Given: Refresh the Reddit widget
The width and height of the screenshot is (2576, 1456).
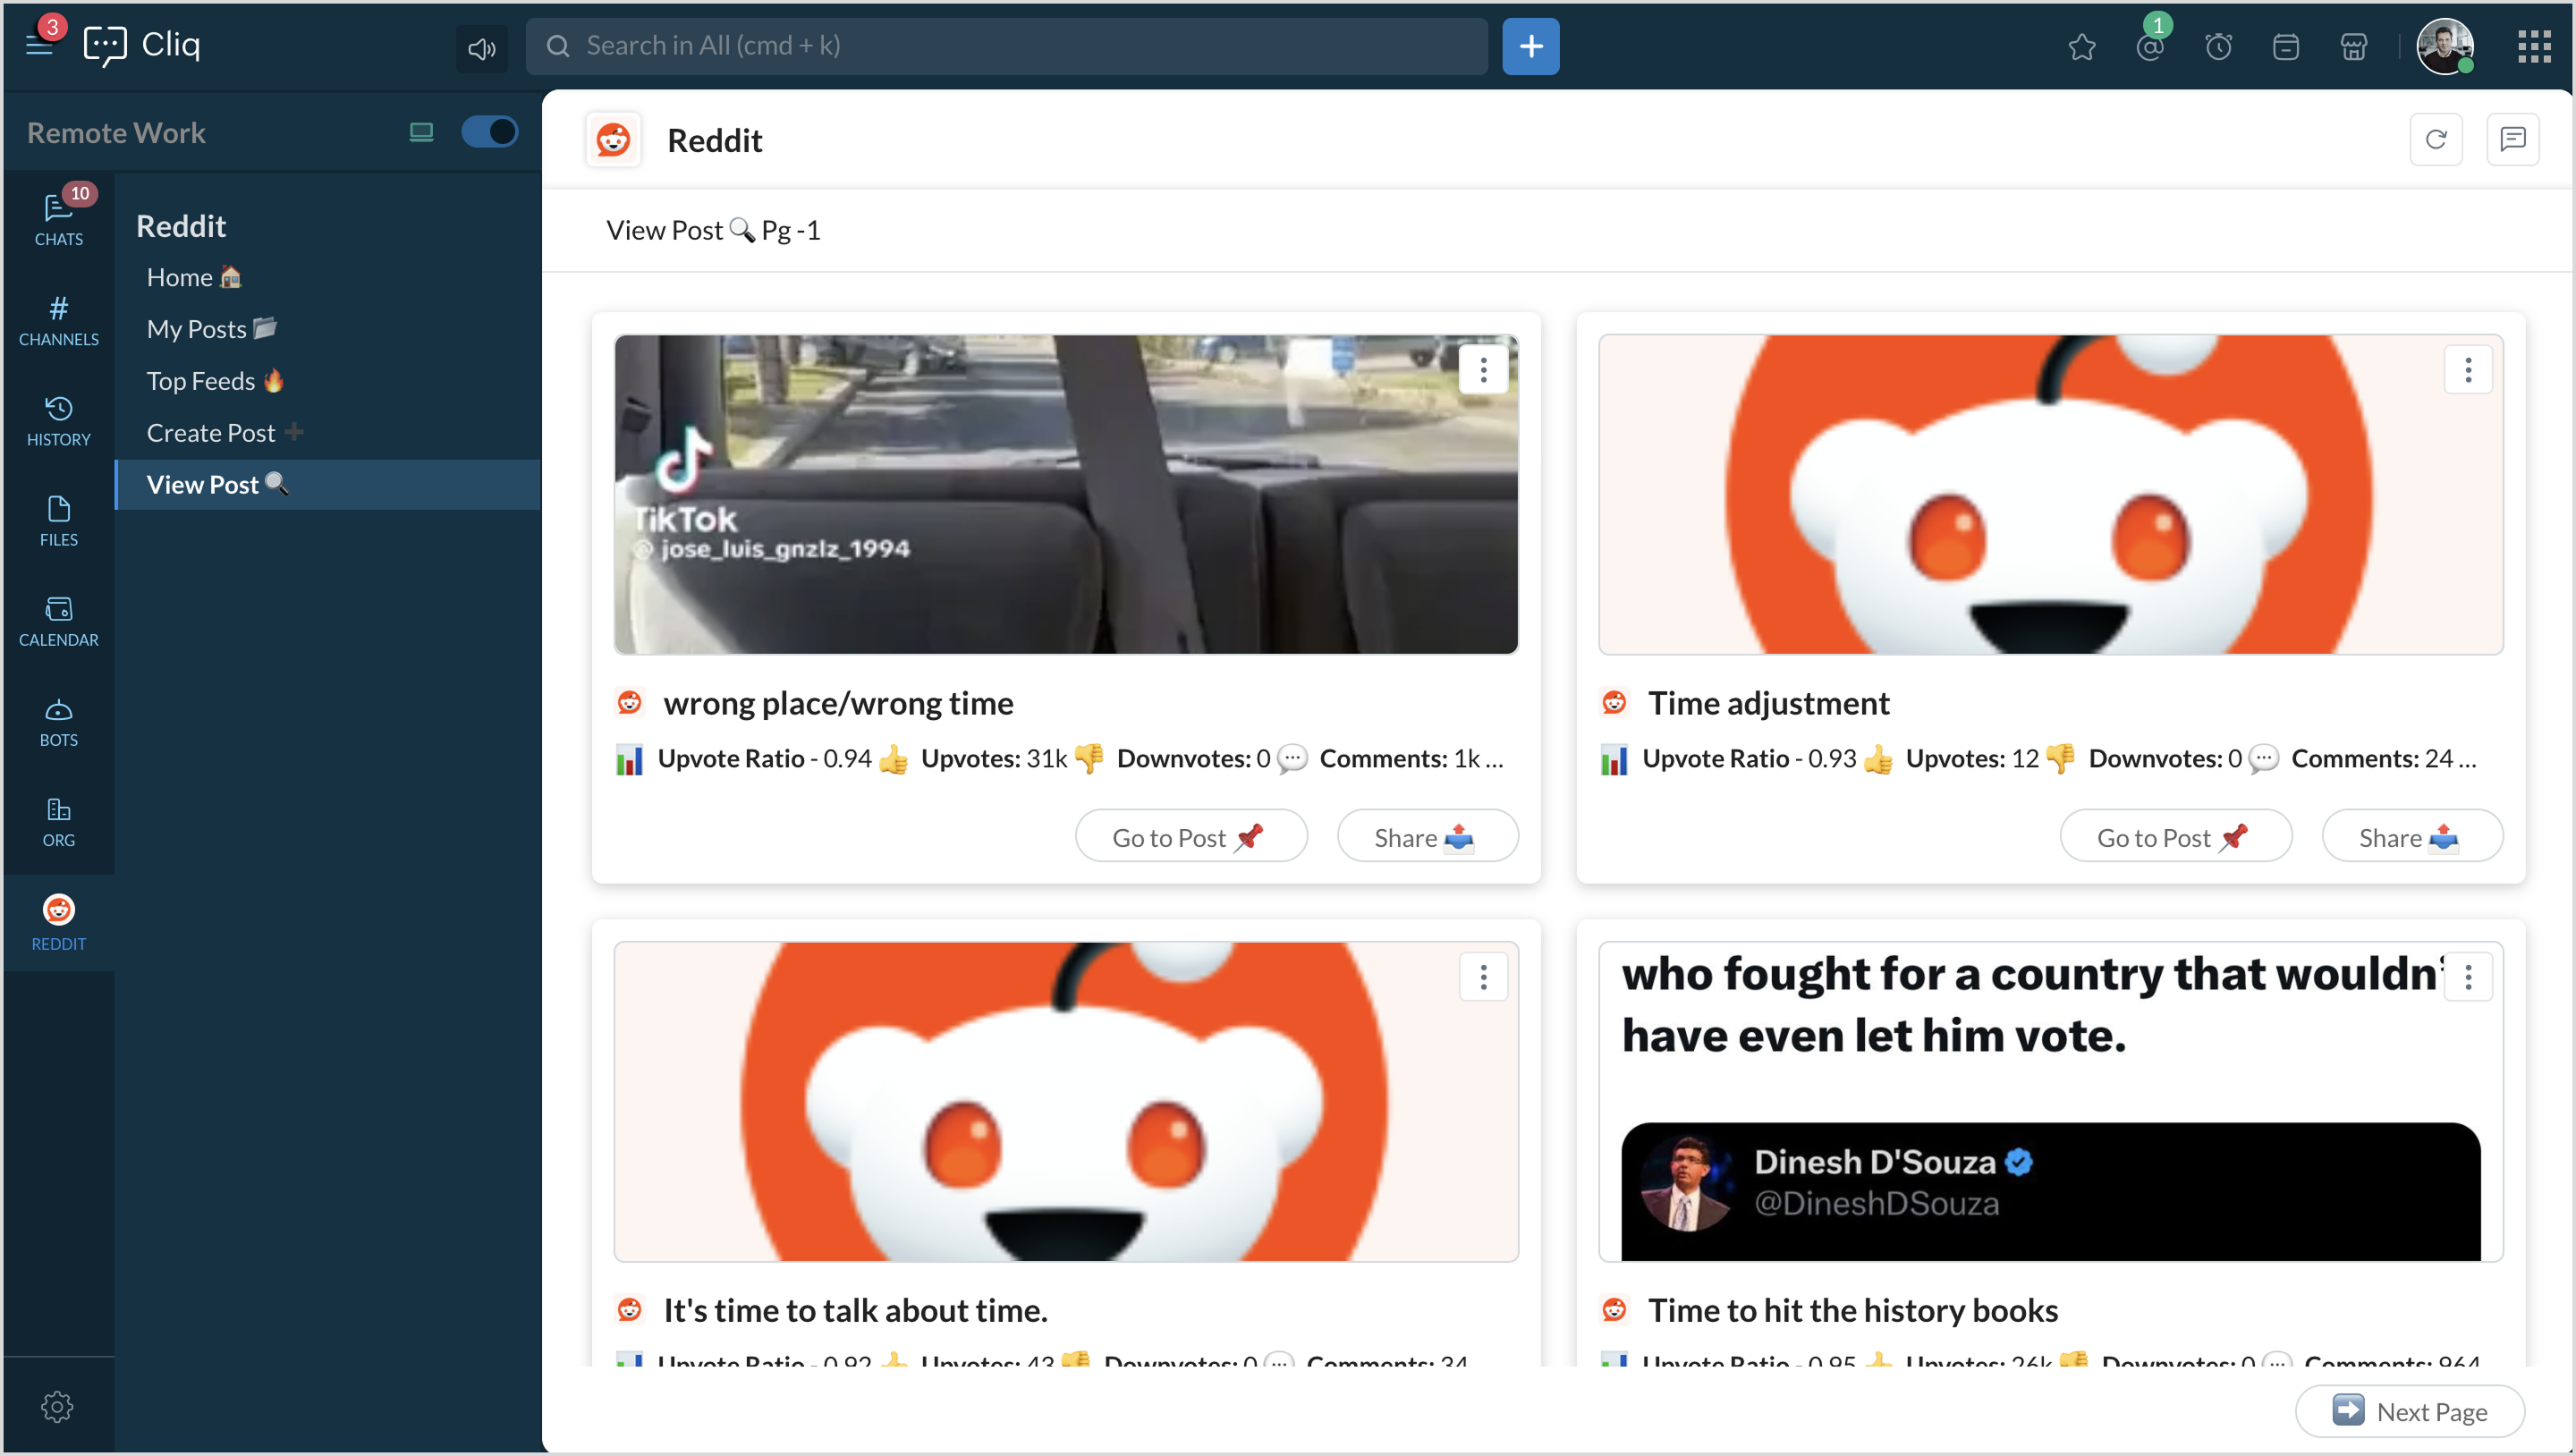Looking at the screenshot, I should pos(2435,140).
